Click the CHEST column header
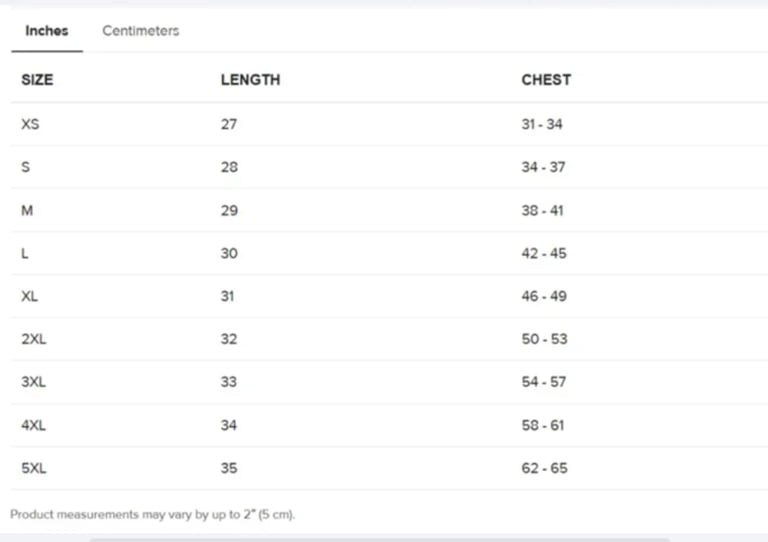The height and width of the screenshot is (542, 768). click(x=546, y=80)
